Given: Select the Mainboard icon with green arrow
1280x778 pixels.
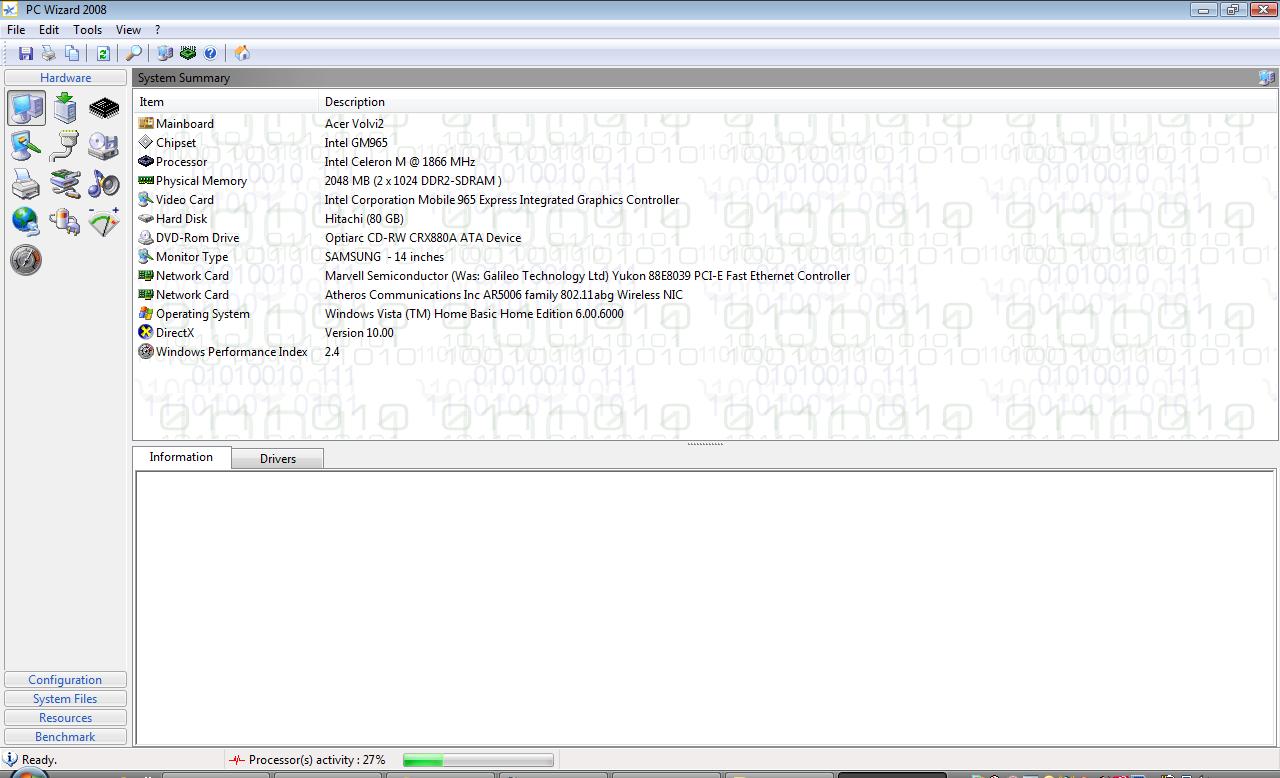Looking at the screenshot, I should click(x=65, y=108).
